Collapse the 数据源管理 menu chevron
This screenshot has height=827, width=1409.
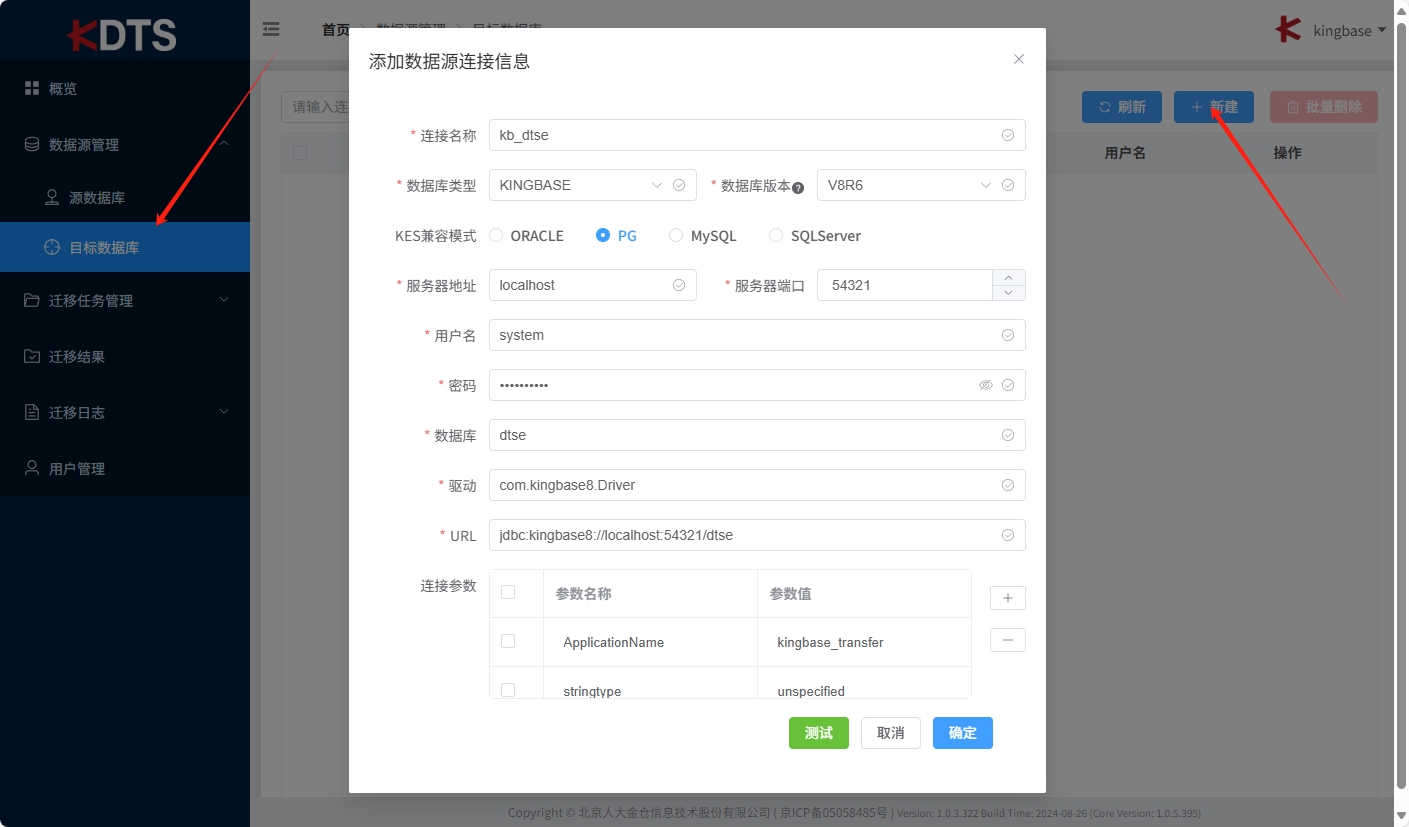[224, 144]
